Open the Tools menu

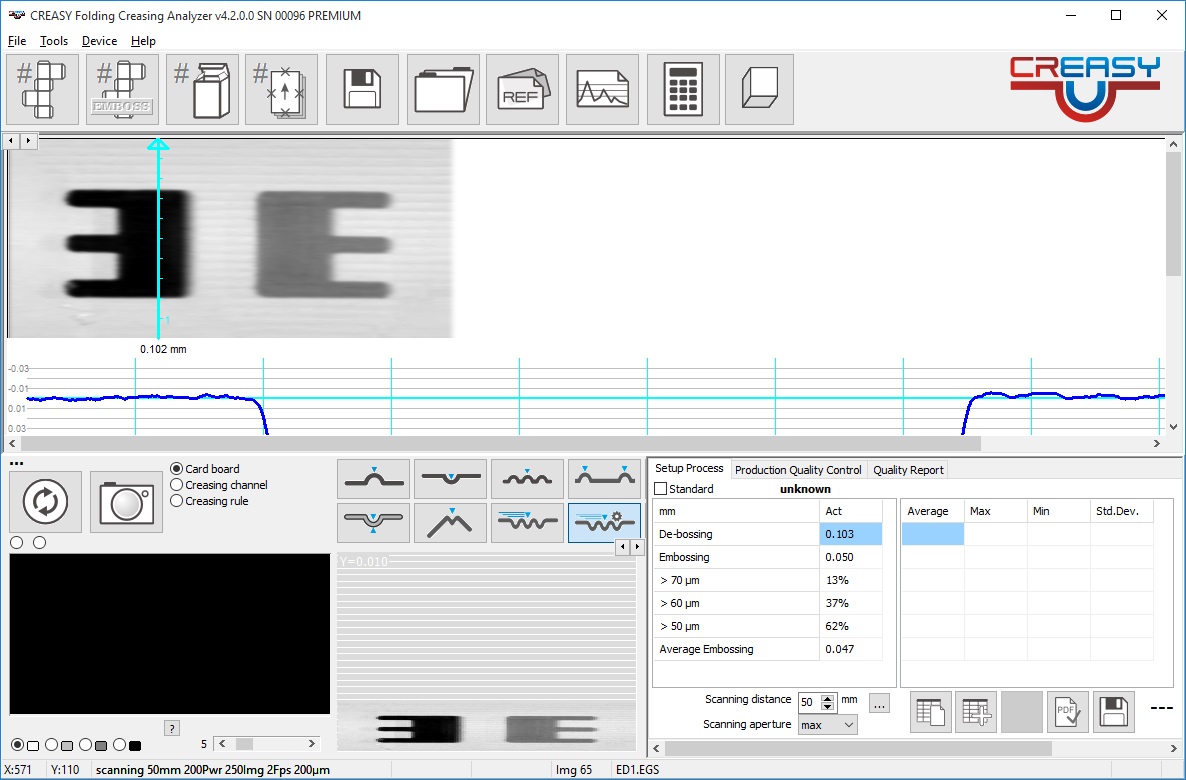tap(54, 41)
